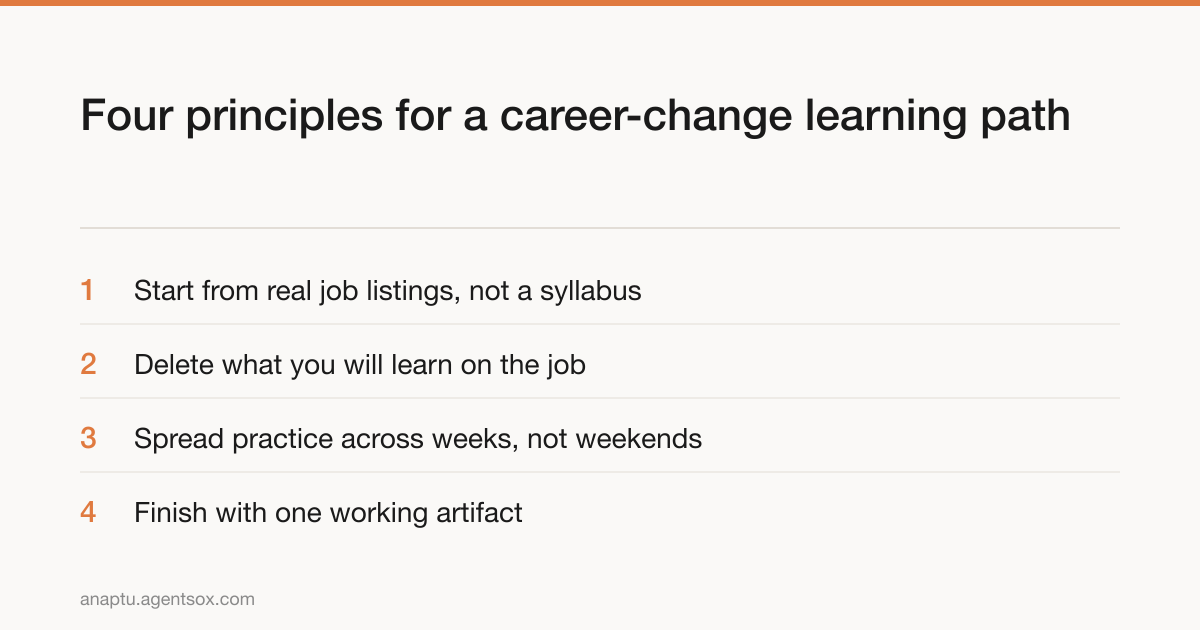The image size is (1200, 630).
Task: Click the divider line below the title
Action: pyautogui.click(x=600, y=228)
